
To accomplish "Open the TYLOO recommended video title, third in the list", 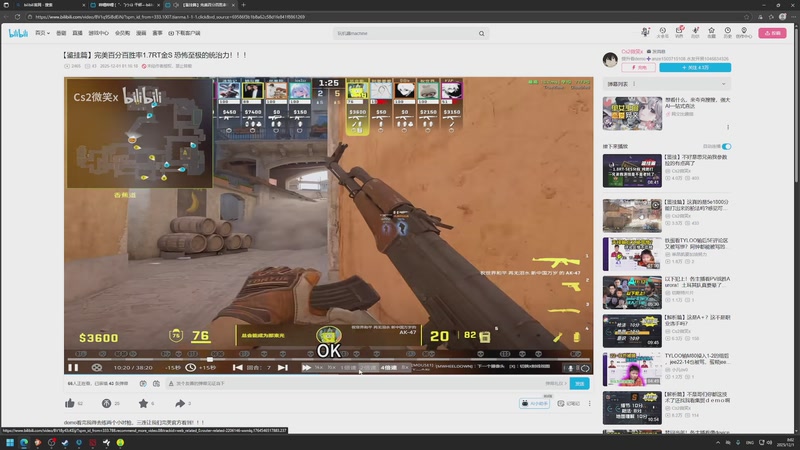I will point(696,243).
